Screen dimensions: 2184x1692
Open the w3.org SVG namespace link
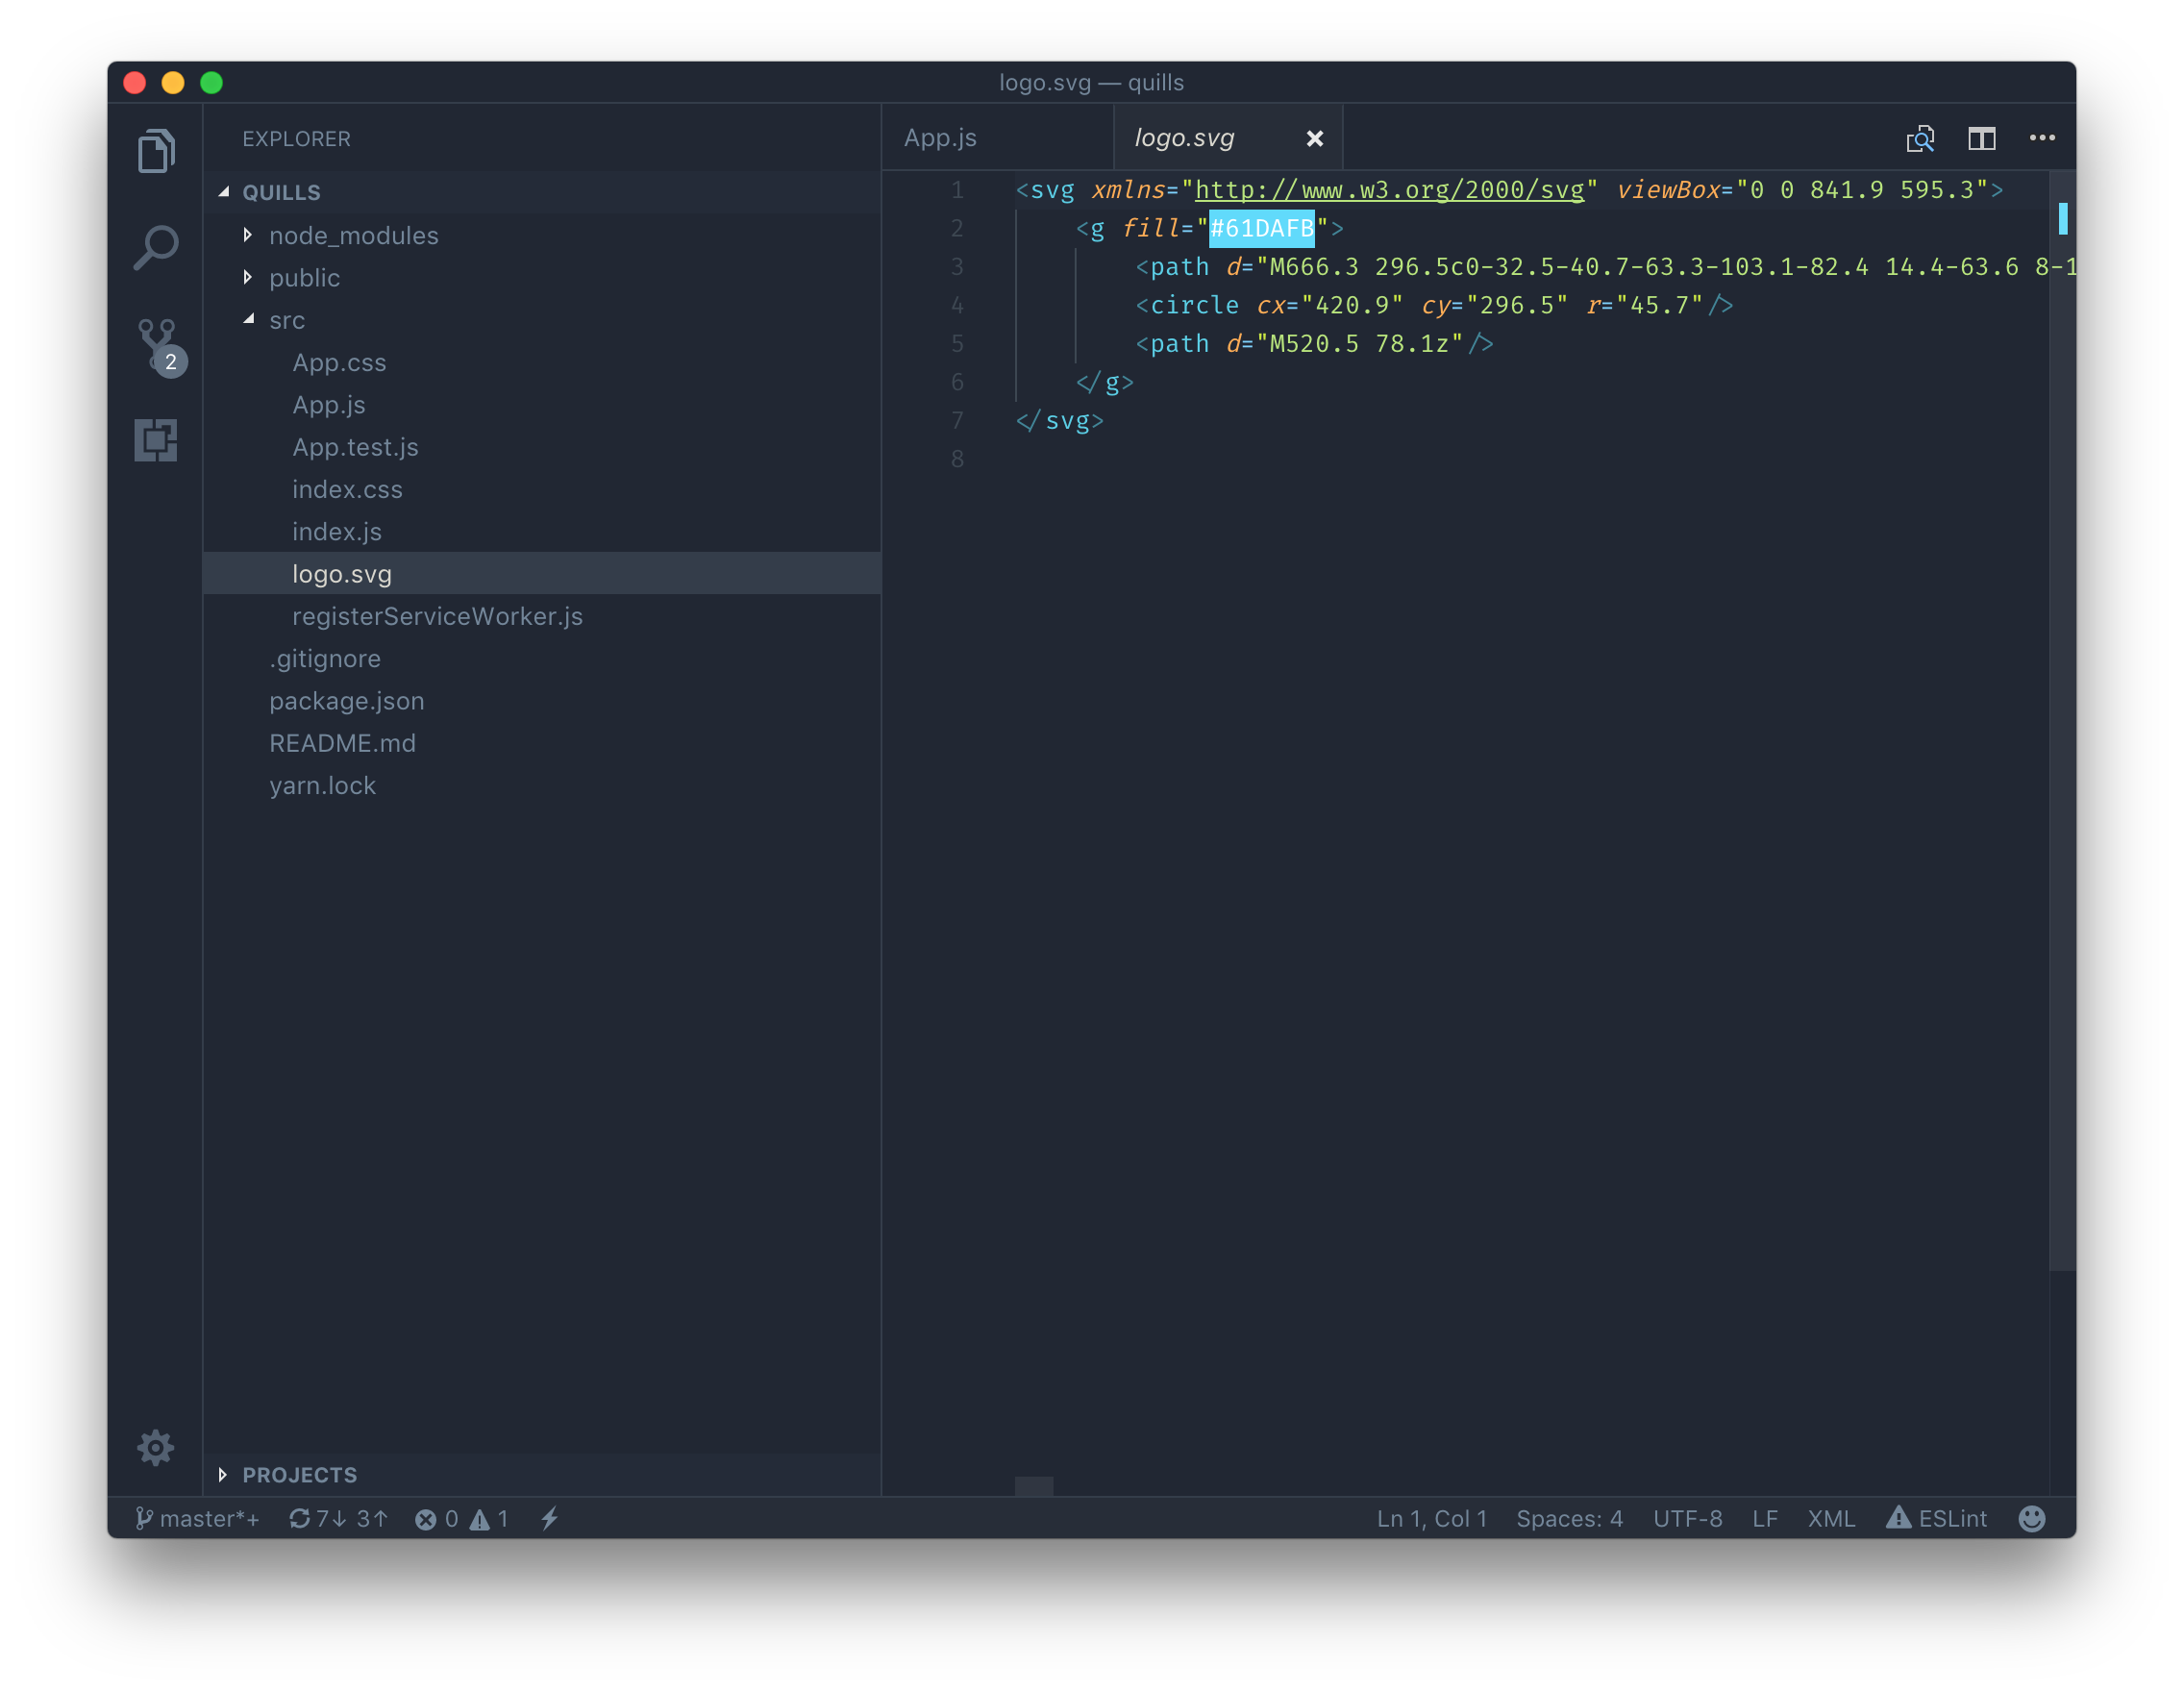[1389, 190]
